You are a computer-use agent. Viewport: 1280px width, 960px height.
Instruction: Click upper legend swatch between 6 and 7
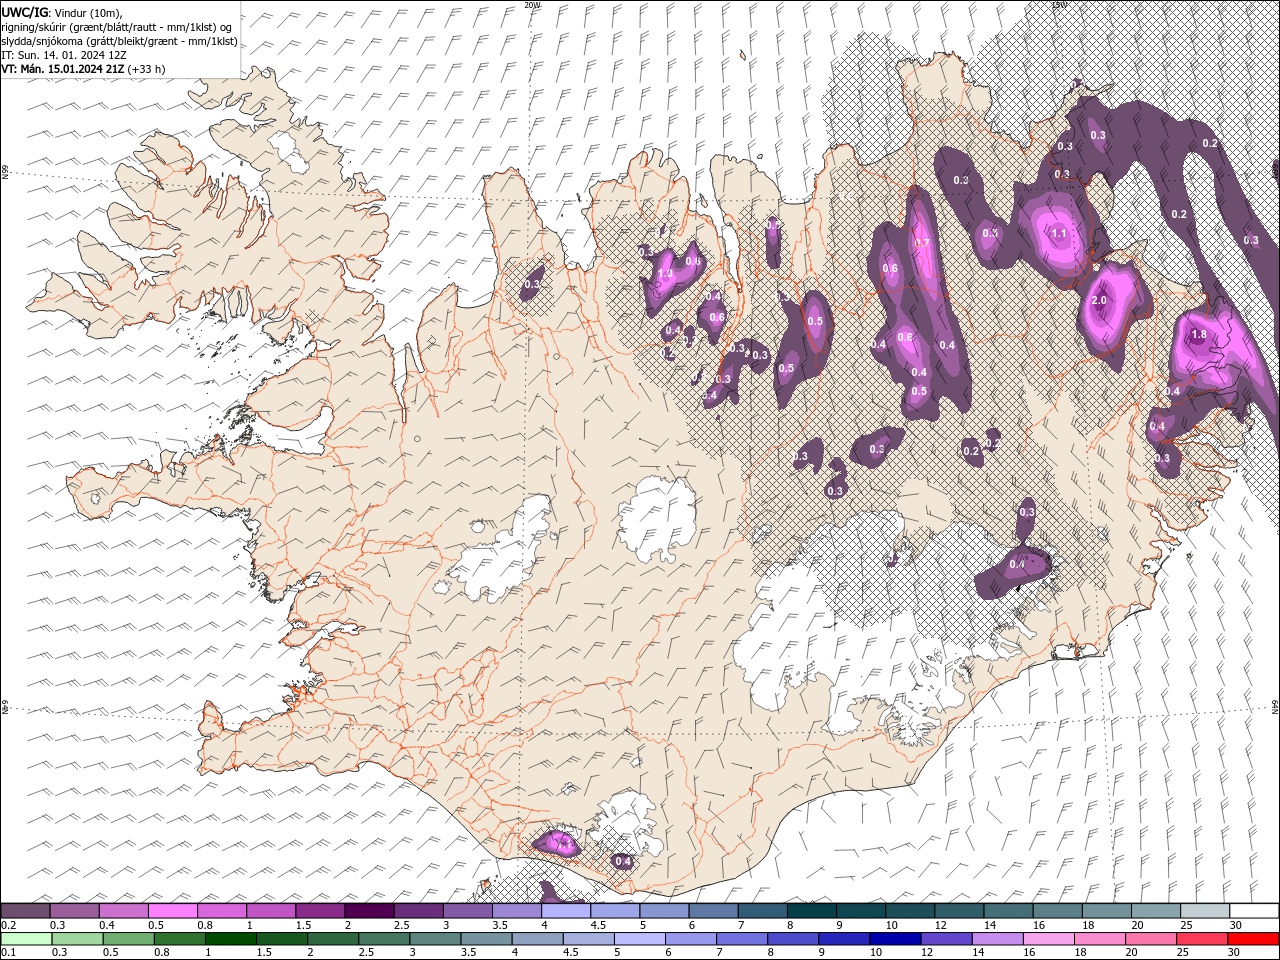coord(713,911)
